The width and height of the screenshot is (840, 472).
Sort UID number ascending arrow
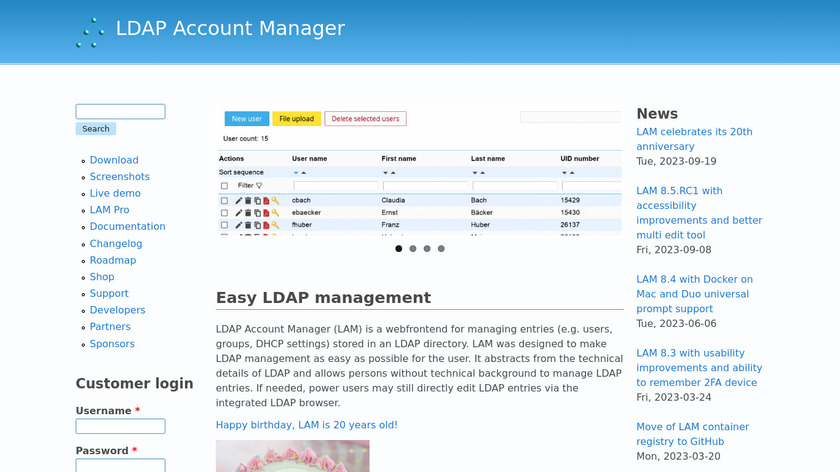click(572, 173)
